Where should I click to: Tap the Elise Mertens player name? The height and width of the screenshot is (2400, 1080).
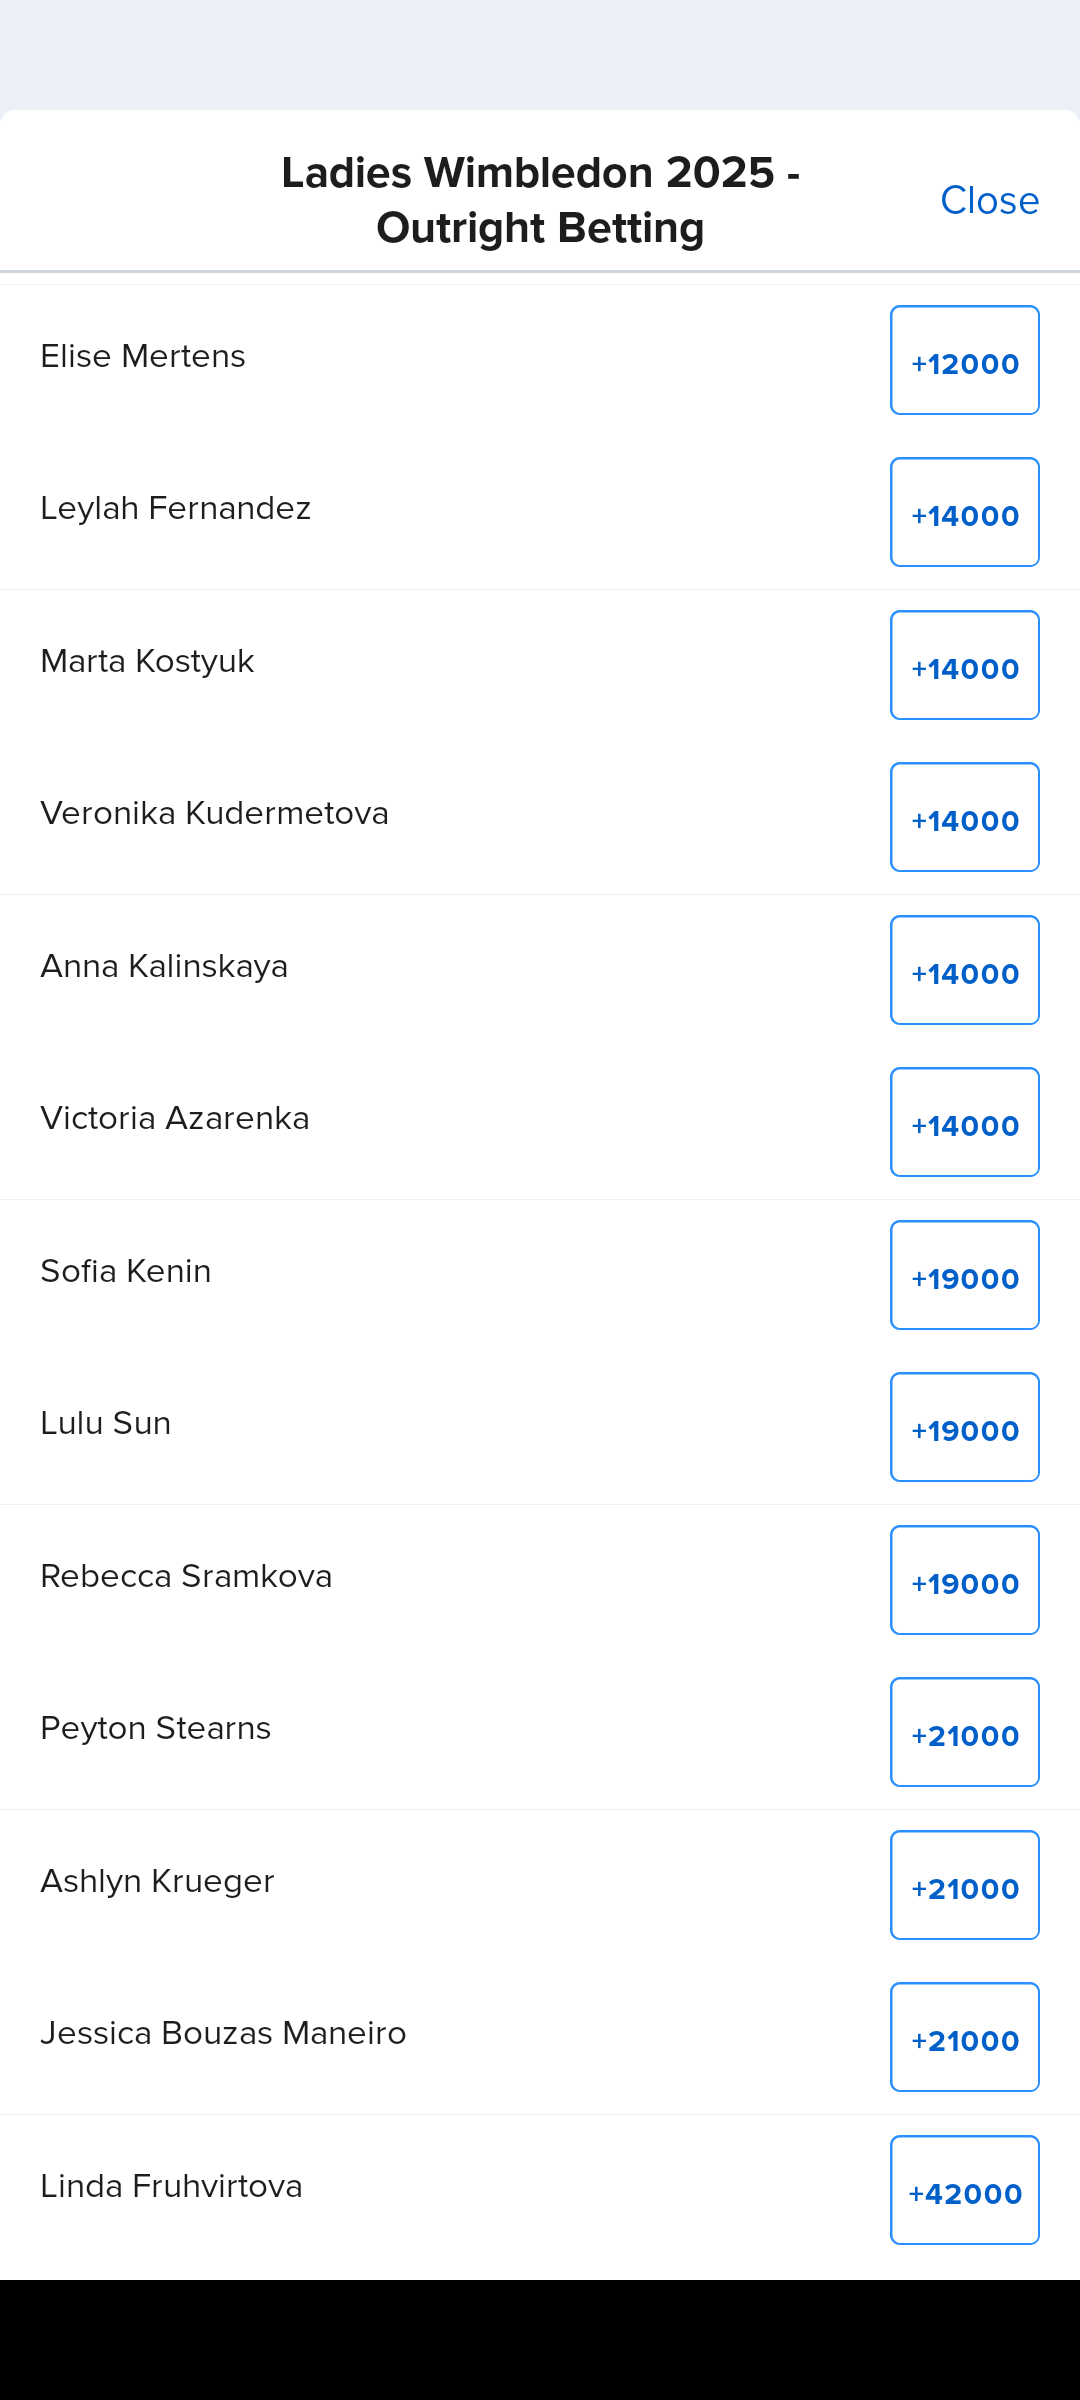[143, 356]
